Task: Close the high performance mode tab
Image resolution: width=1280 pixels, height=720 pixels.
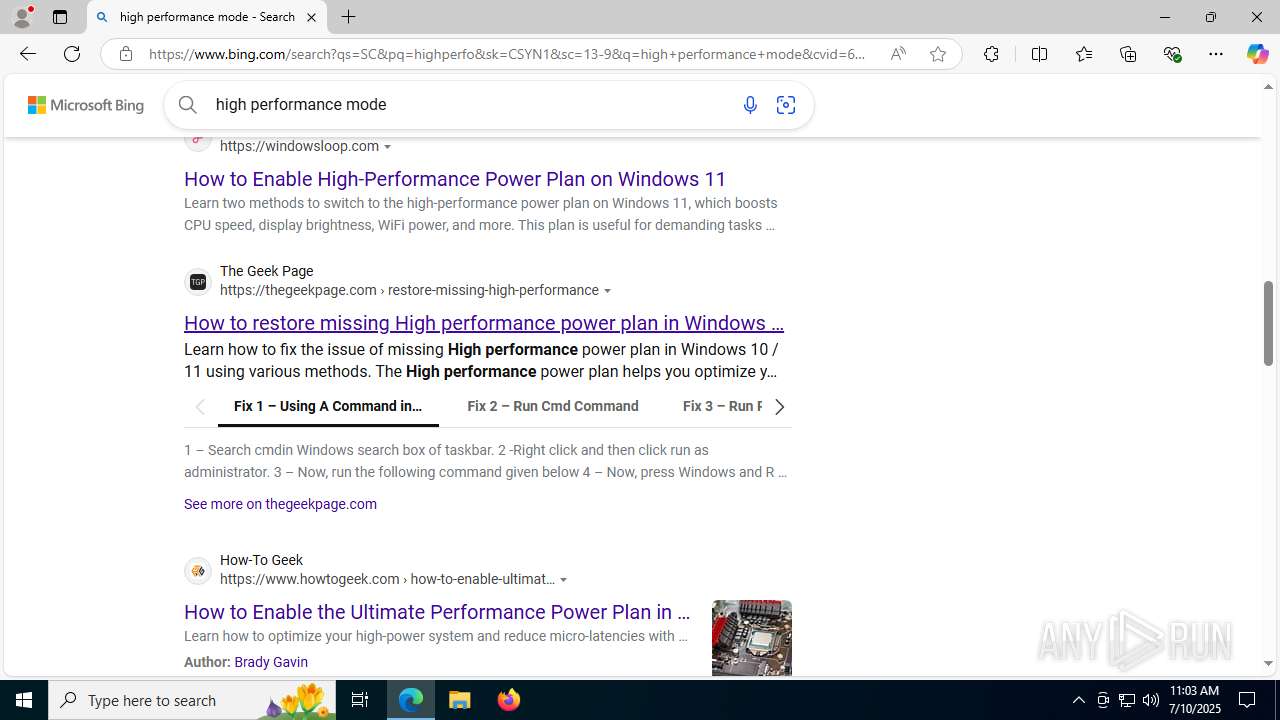Action: pyautogui.click(x=311, y=17)
